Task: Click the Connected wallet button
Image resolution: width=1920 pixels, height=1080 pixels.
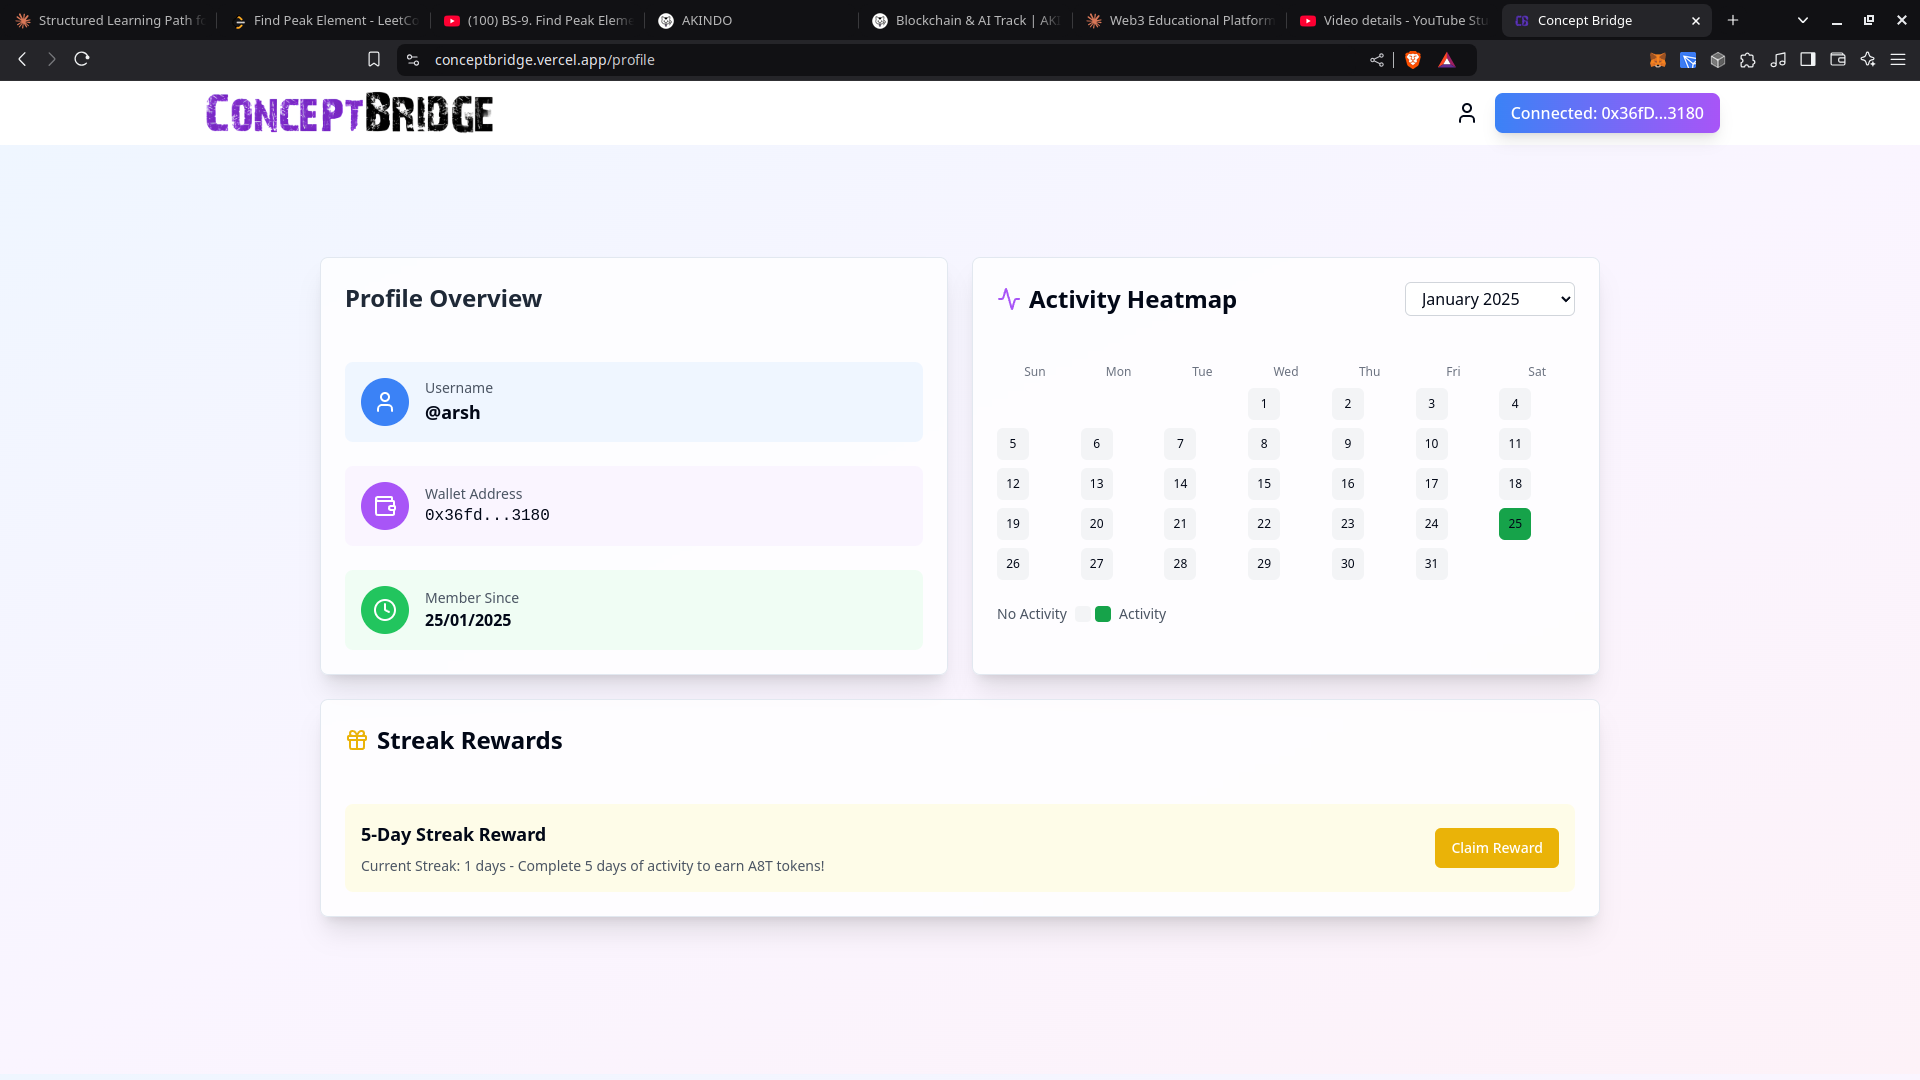Action: click(x=1606, y=113)
